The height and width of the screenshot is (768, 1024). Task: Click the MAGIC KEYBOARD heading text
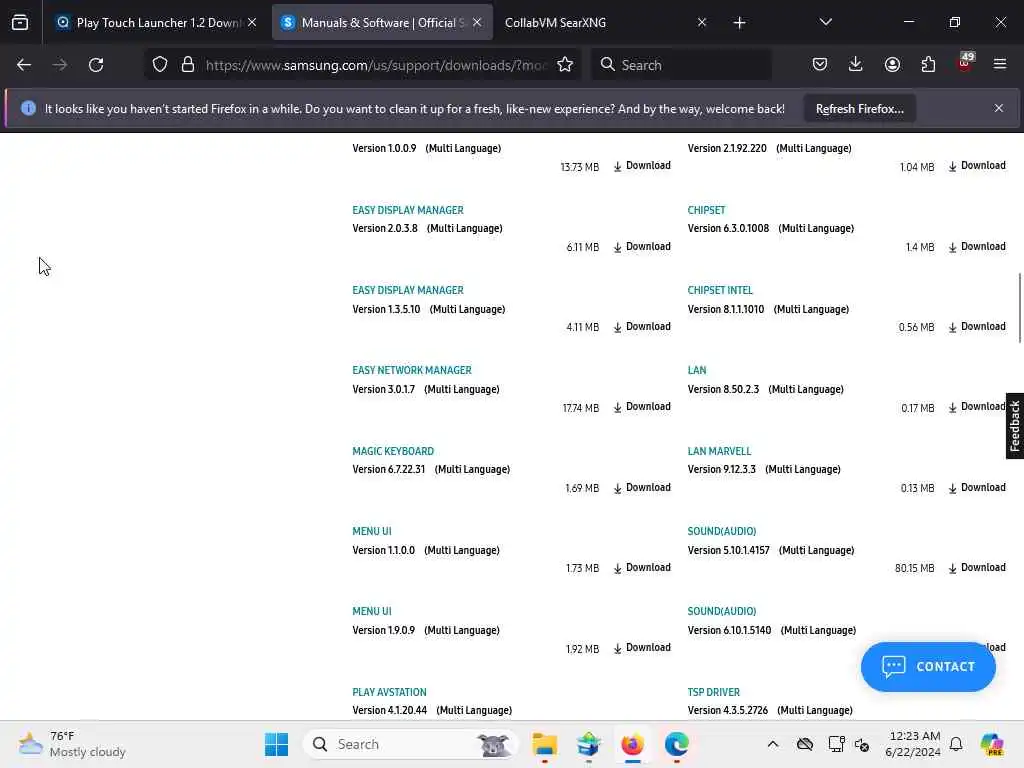(392, 451)
